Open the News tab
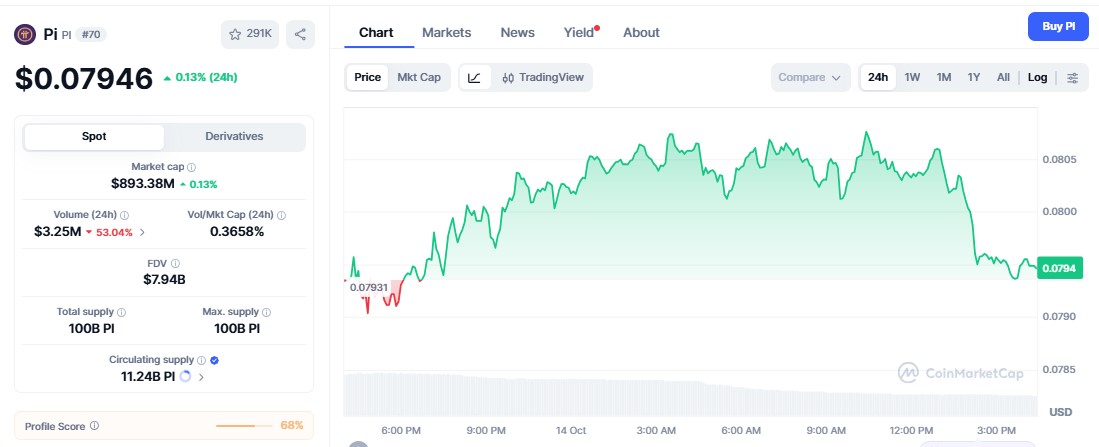The width and height of the screenshot is (1099, 447). point(517,33)
